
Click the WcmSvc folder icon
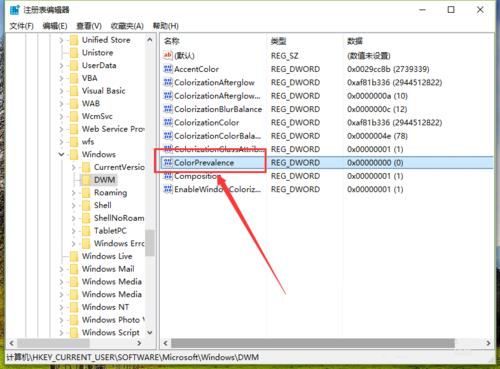[74, 116]
